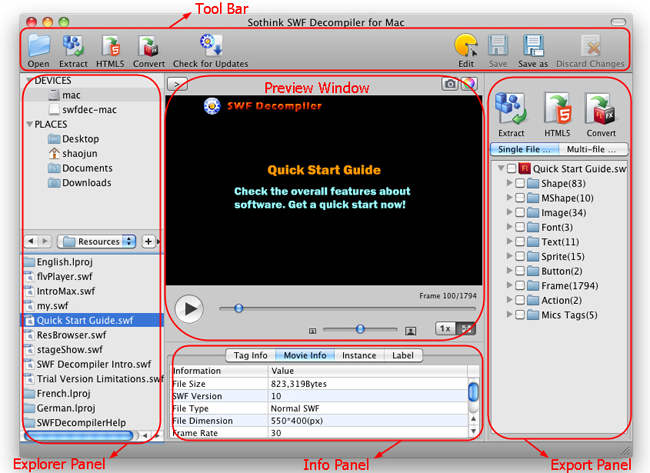Image resolution: width=650 pixels, height=473 pixels.
Task: Go back with the left navigation arrow
Action: click(31, 241)
